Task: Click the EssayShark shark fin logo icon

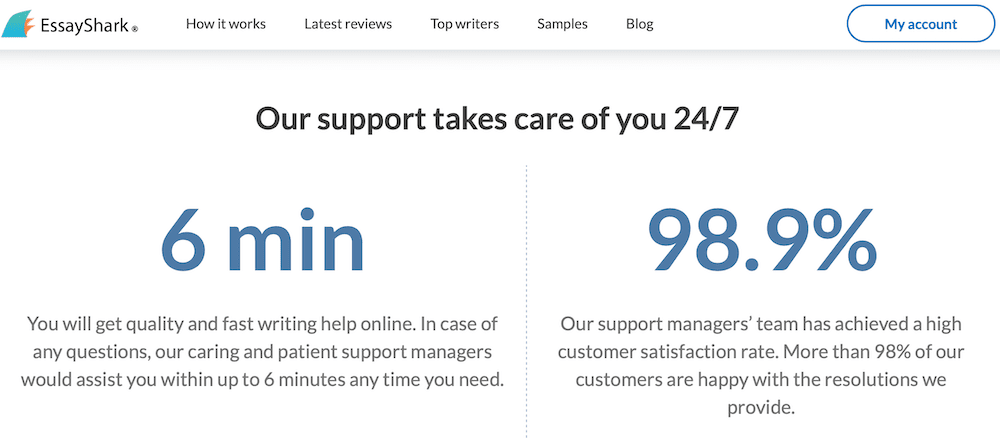Action: point(19,25)
